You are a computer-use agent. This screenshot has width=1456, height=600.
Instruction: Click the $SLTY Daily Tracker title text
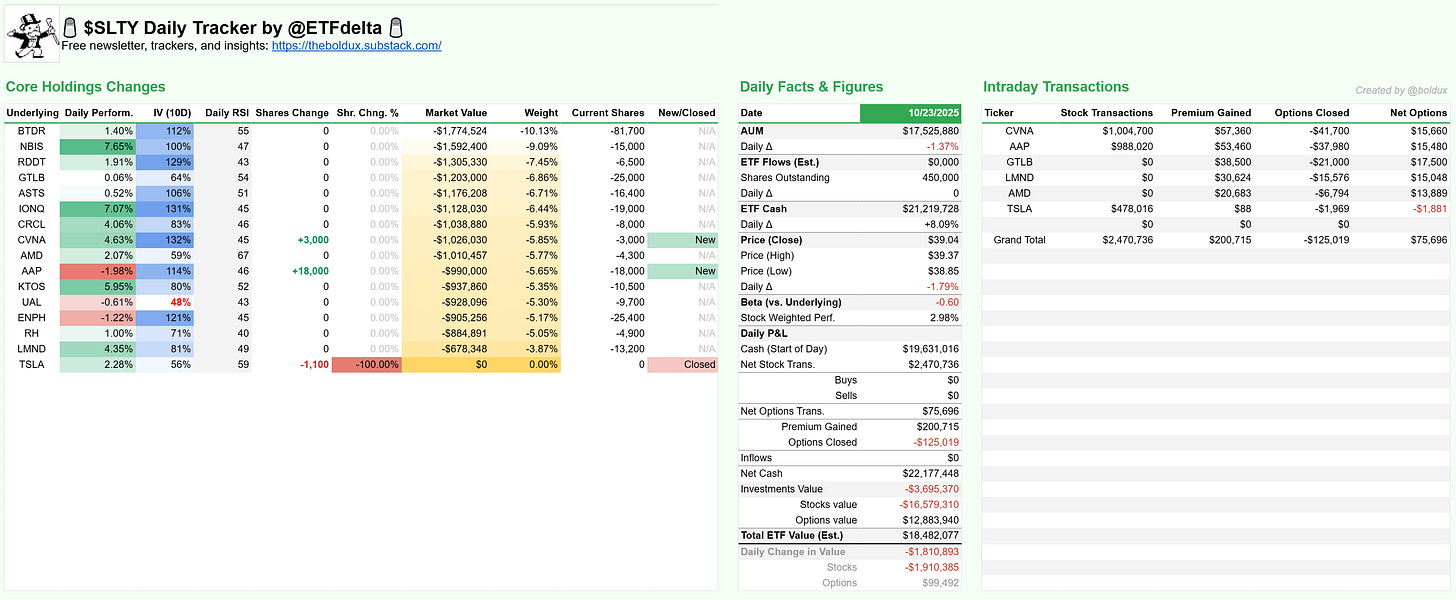(x=234, y=28)
